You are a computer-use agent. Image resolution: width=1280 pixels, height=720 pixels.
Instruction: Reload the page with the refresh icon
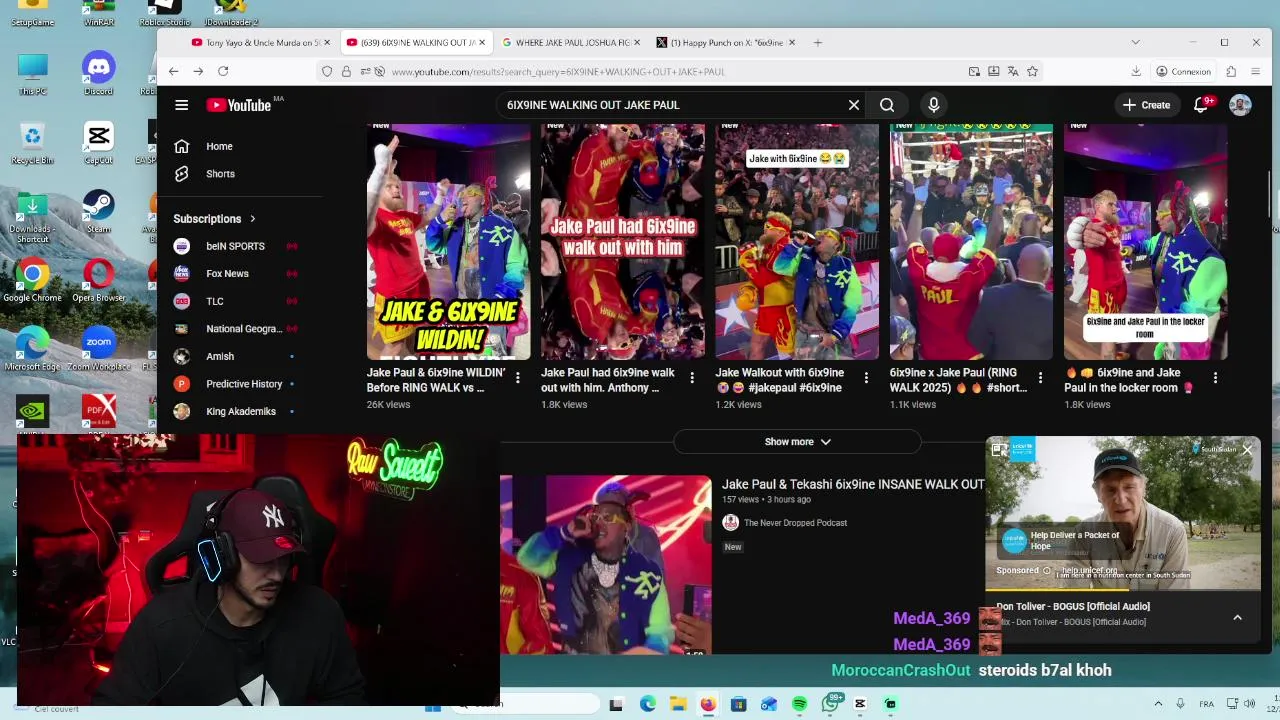pyautogui.click(x=223, y=71)
